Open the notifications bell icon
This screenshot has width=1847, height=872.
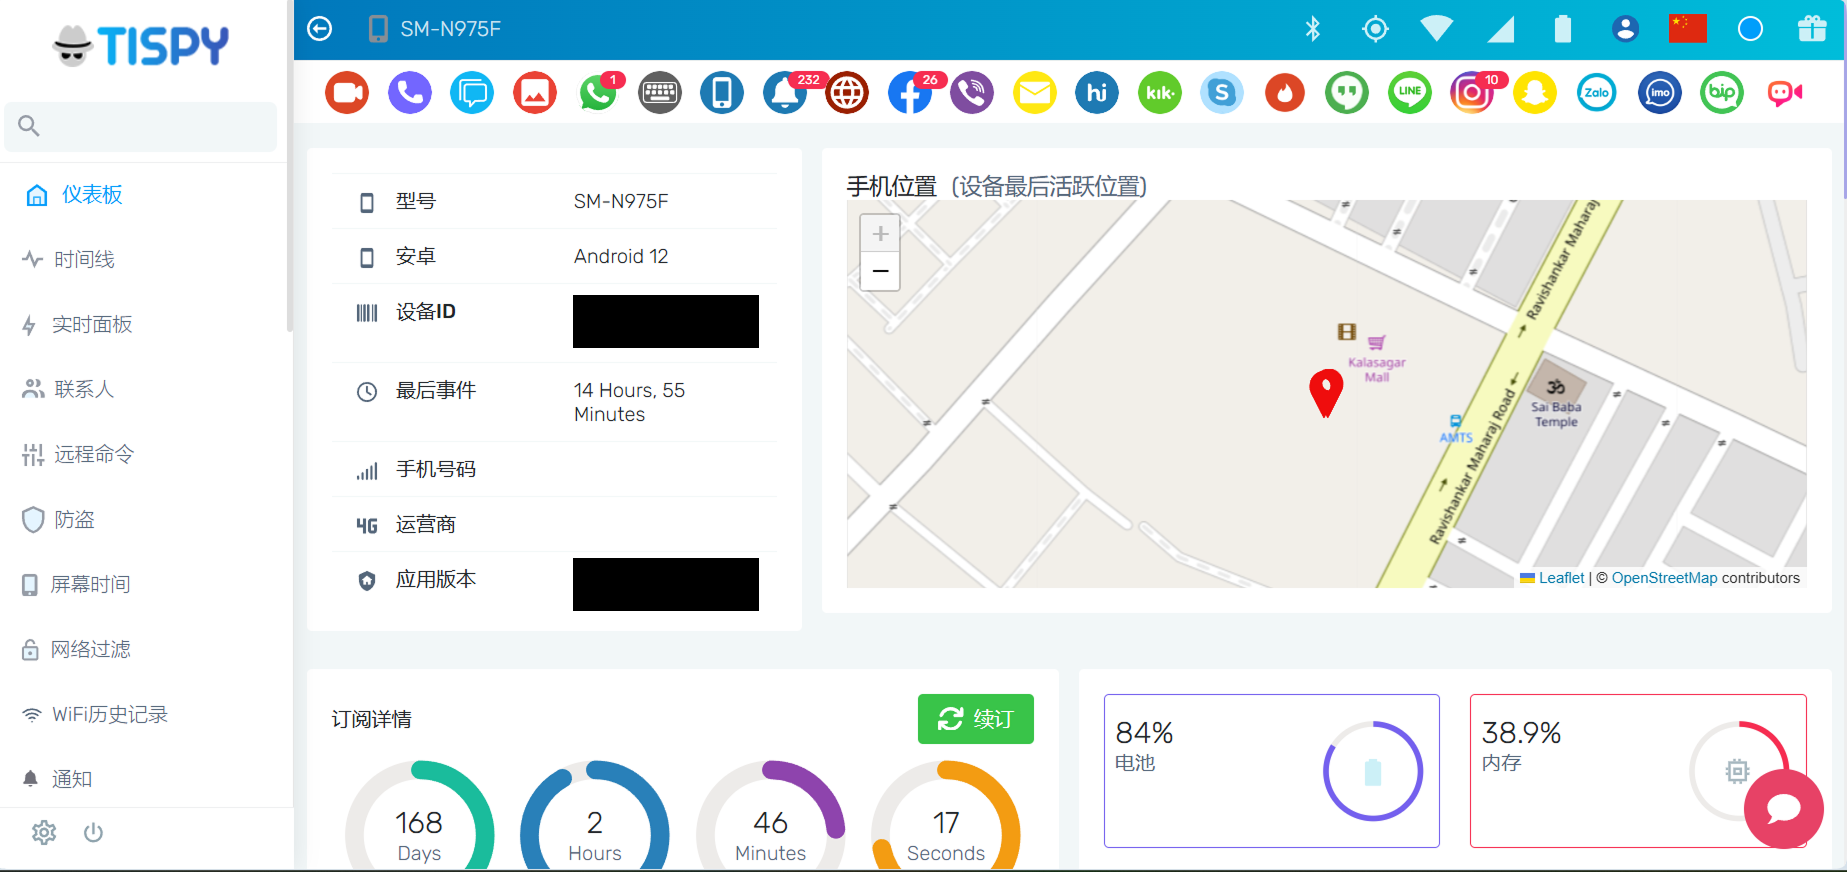pos(785,93)
